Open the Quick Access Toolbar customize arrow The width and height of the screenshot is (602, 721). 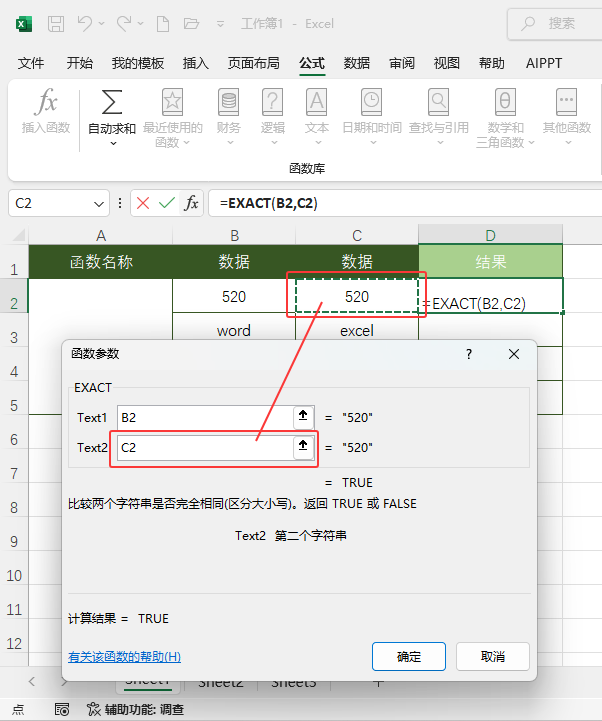221,24
